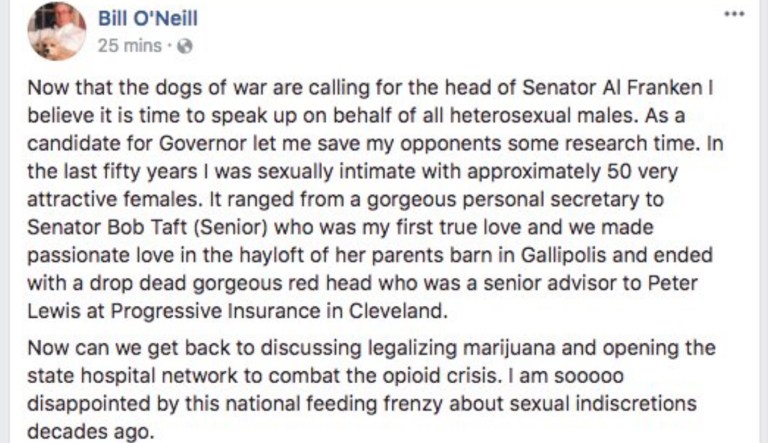Viewport: 768px width, 443px height.
Task: Click the words "decades ago" ending the post
Action: [90, 432]
